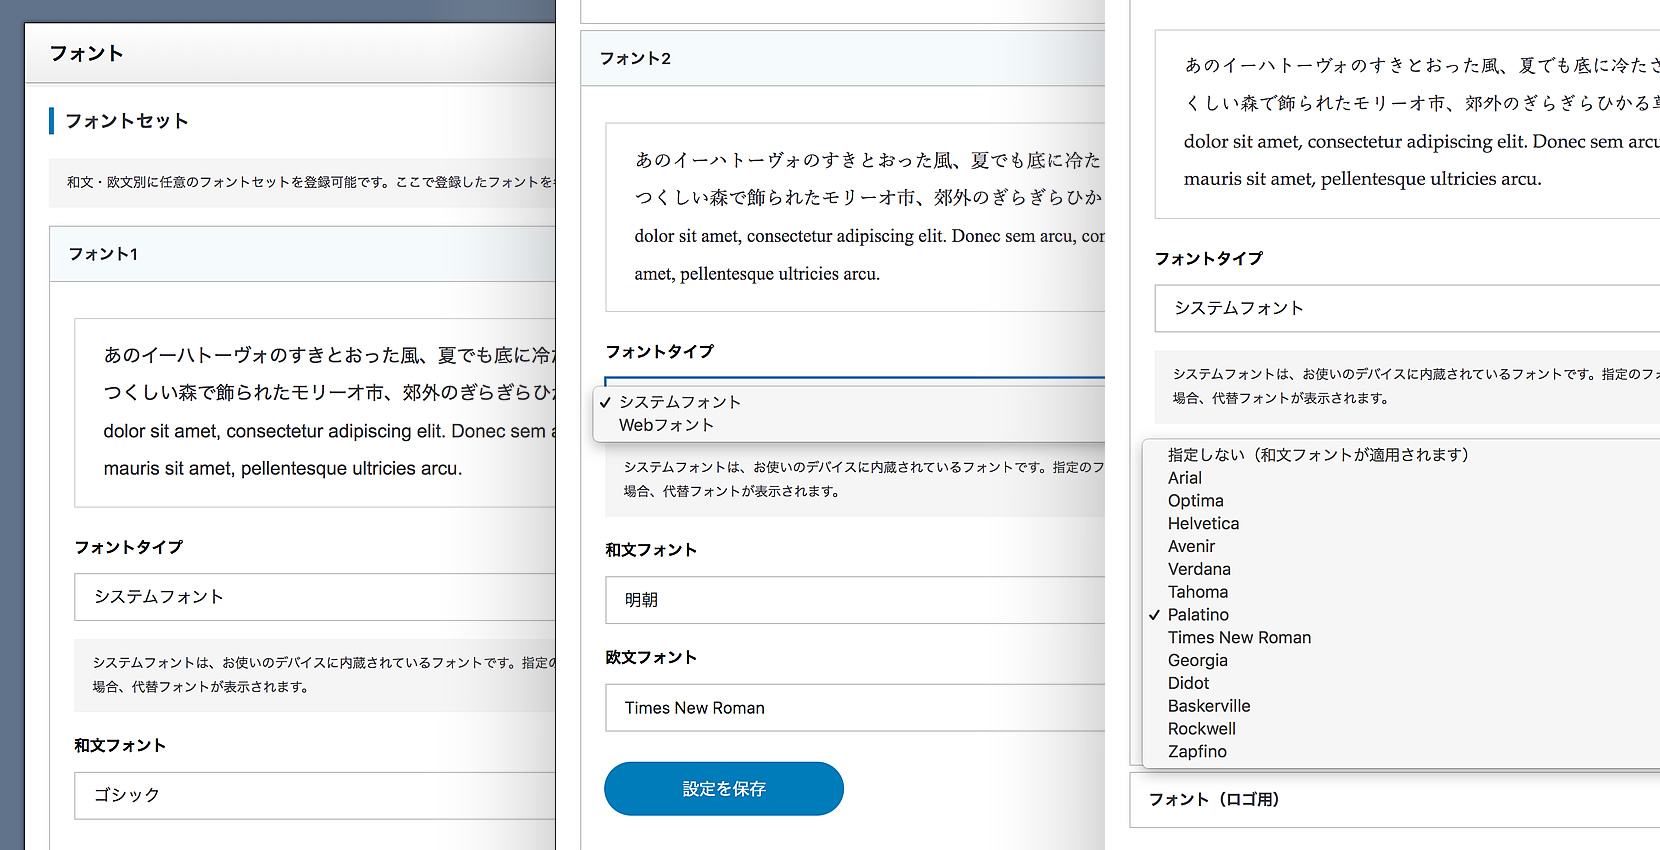
Task: Choose Avenir from the font list
Action: (1191, 547)
